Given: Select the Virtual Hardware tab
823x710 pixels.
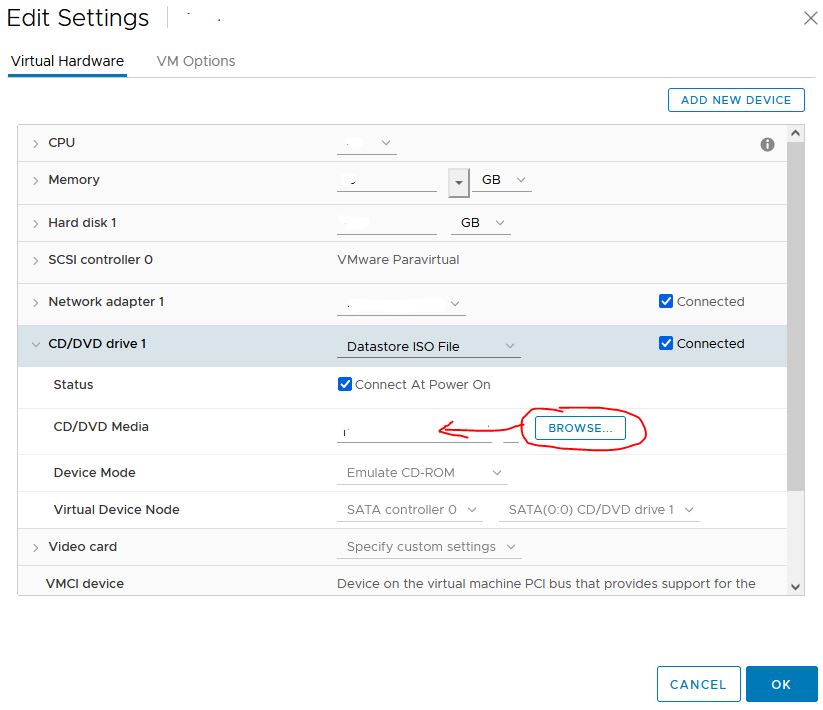Looking at the screenshot, I should 67,60.
